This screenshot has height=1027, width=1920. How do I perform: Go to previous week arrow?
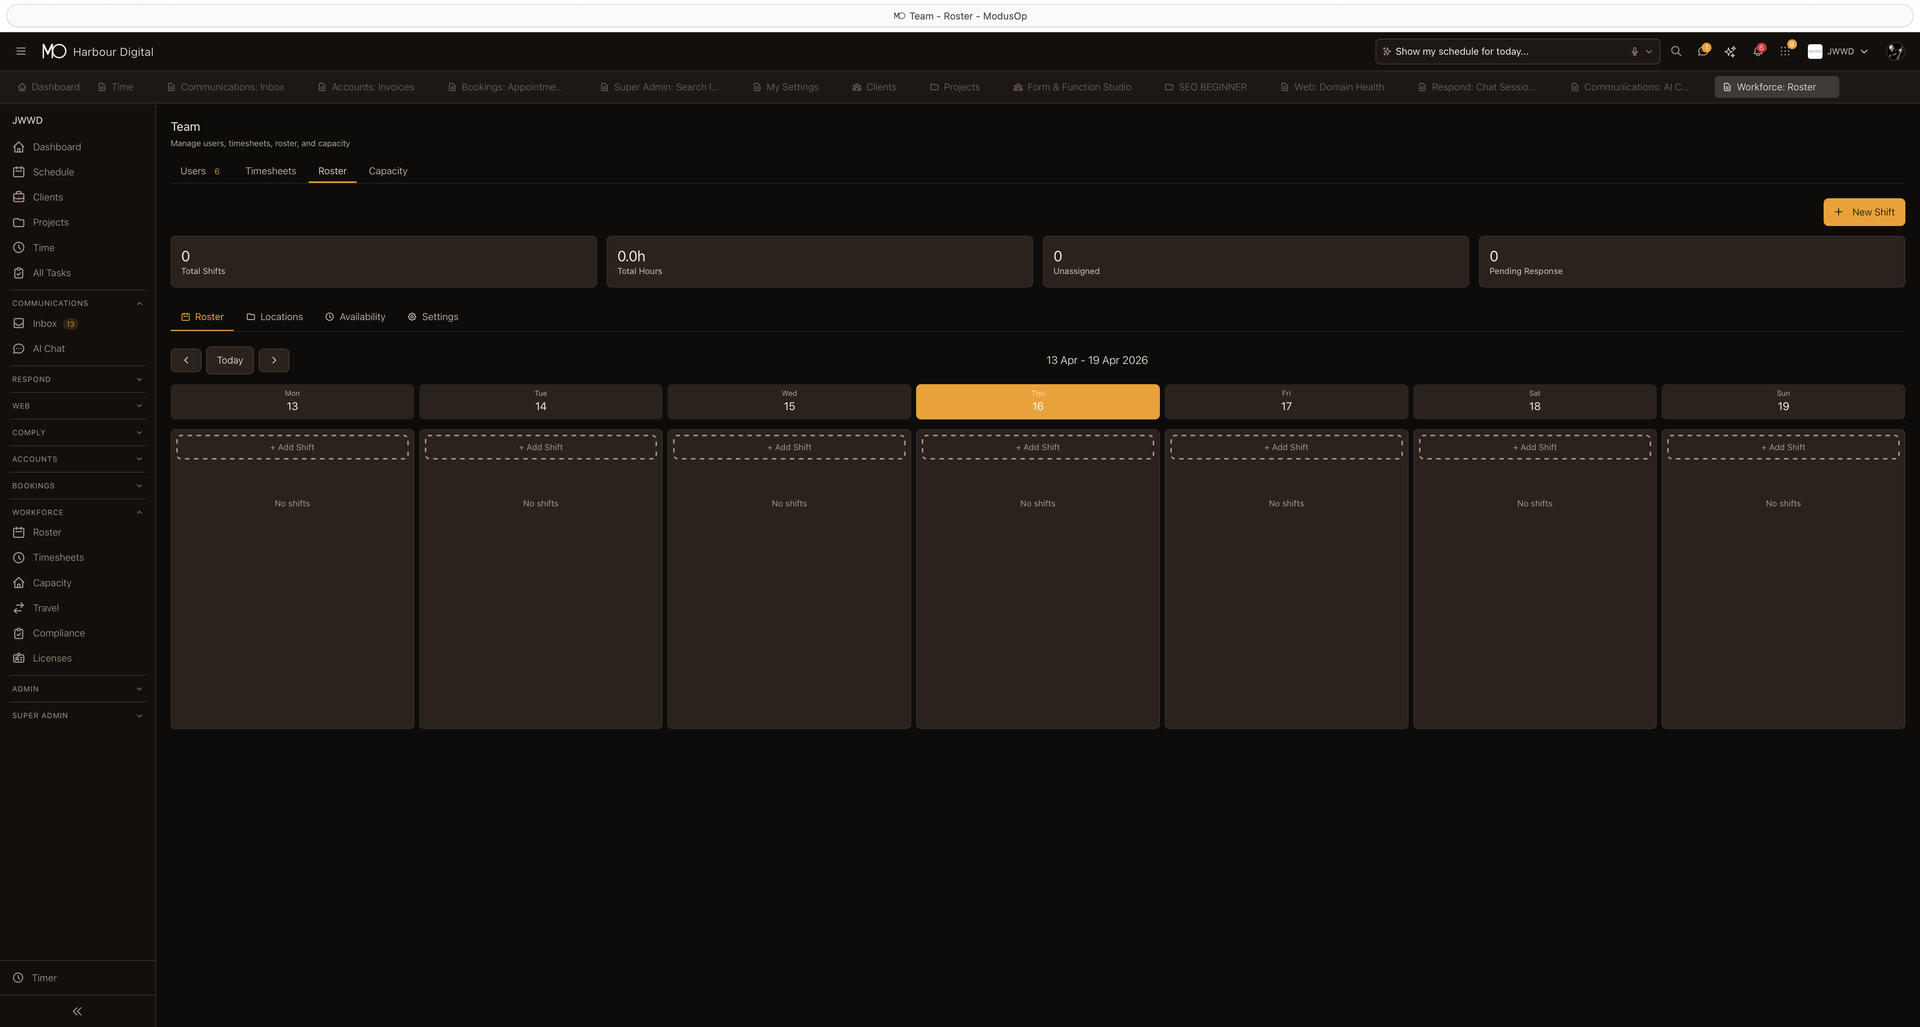(x=186, y=360)
